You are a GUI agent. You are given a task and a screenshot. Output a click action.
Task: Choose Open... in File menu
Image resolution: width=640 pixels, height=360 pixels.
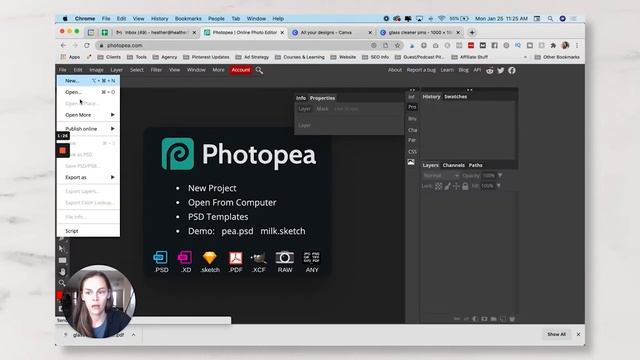pos(88,92)
